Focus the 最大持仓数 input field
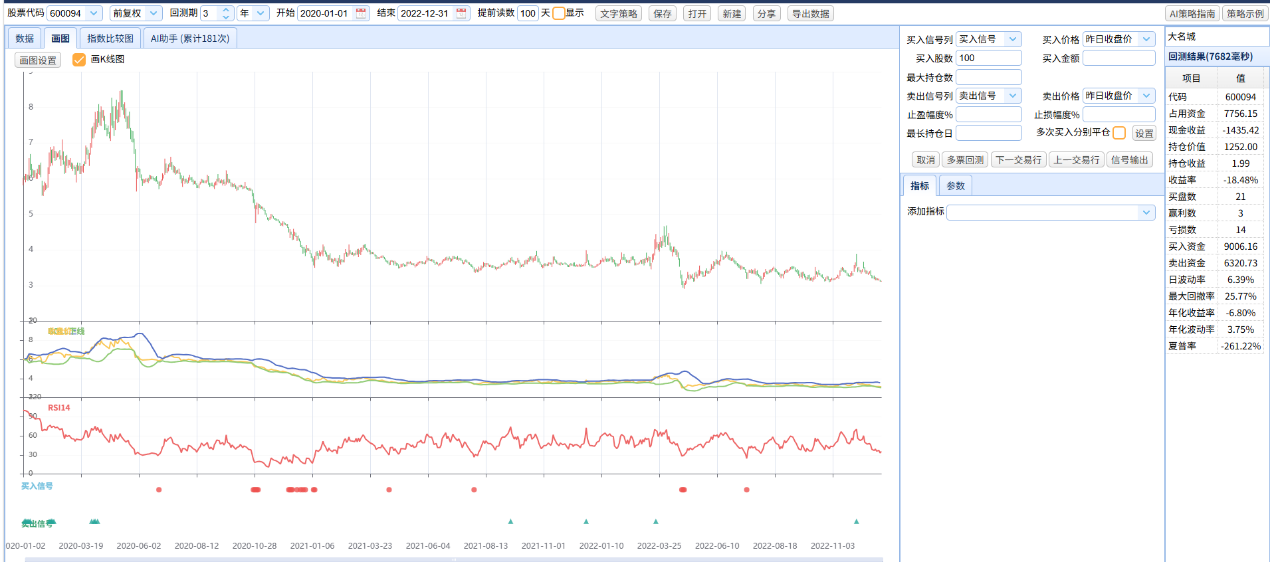This screenshot has width=1270, height=562. click(x=988, y=77)
